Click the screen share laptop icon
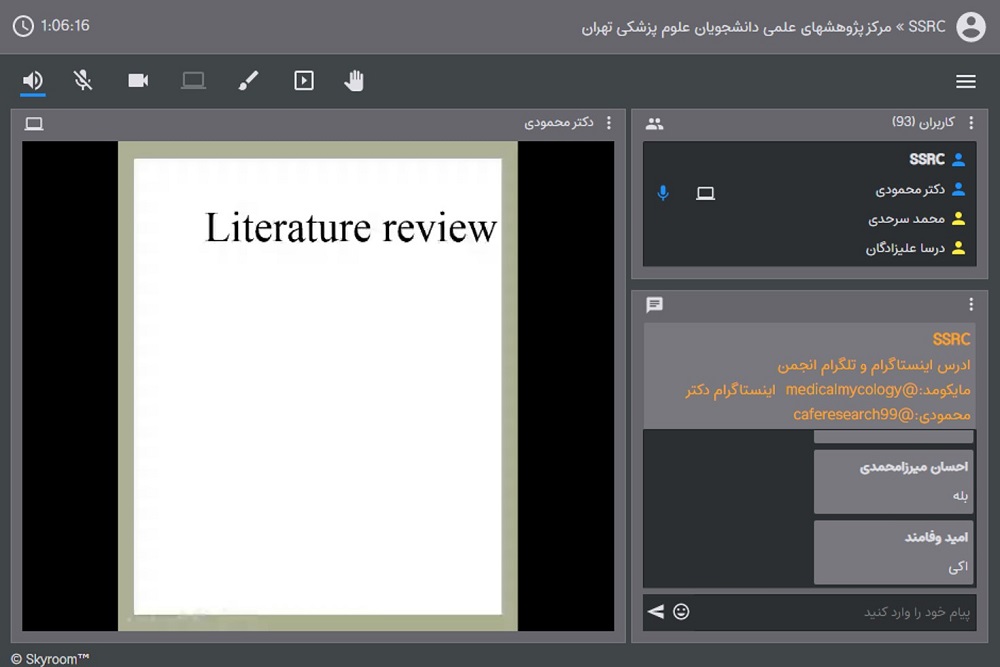 point(193,81)
